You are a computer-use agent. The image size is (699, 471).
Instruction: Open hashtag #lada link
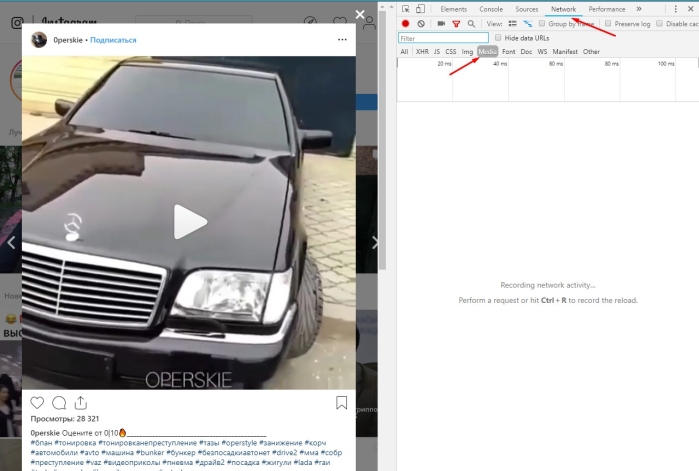(x=304, y=463)
